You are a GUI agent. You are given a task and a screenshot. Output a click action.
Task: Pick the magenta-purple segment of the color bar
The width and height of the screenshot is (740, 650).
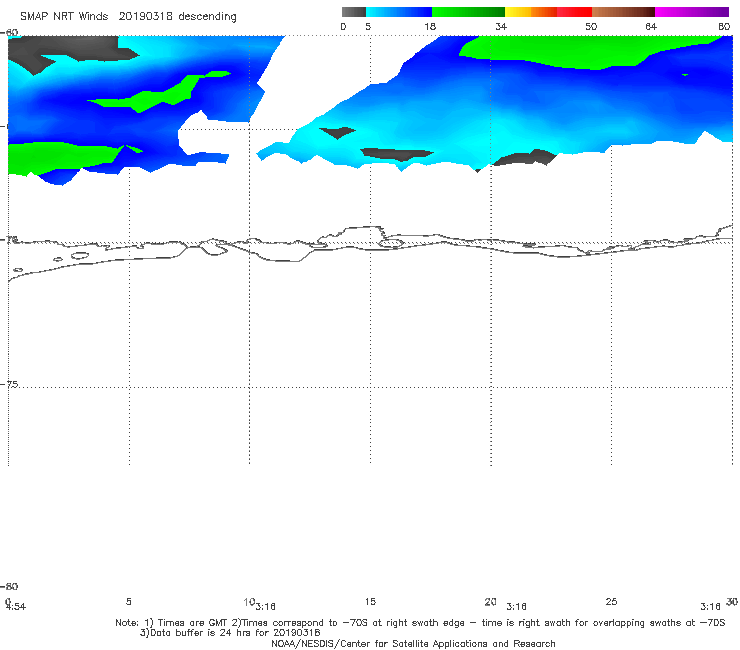click(692, 12)
